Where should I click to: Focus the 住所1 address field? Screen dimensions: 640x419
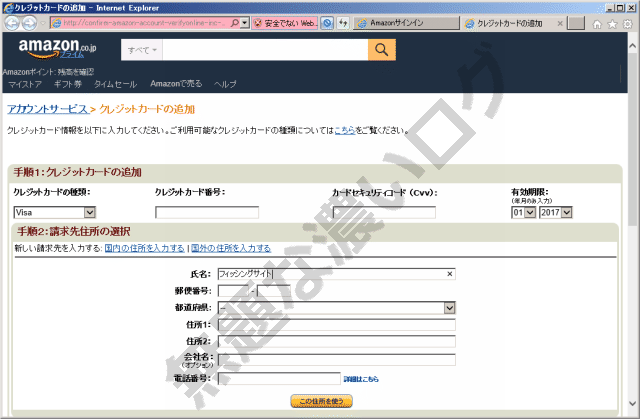[x=337, y=325]
